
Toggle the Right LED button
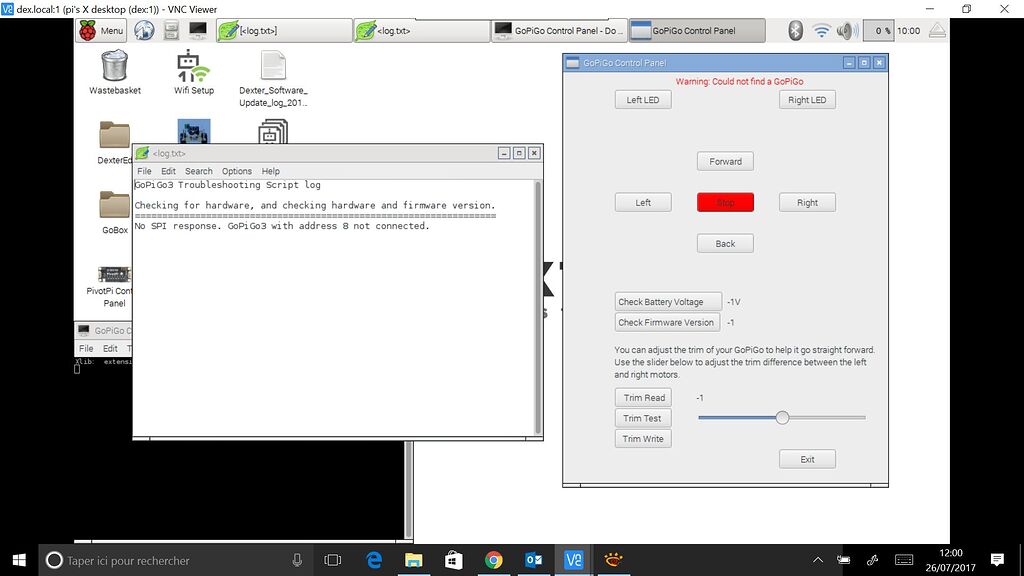click(x=806, y=100)
